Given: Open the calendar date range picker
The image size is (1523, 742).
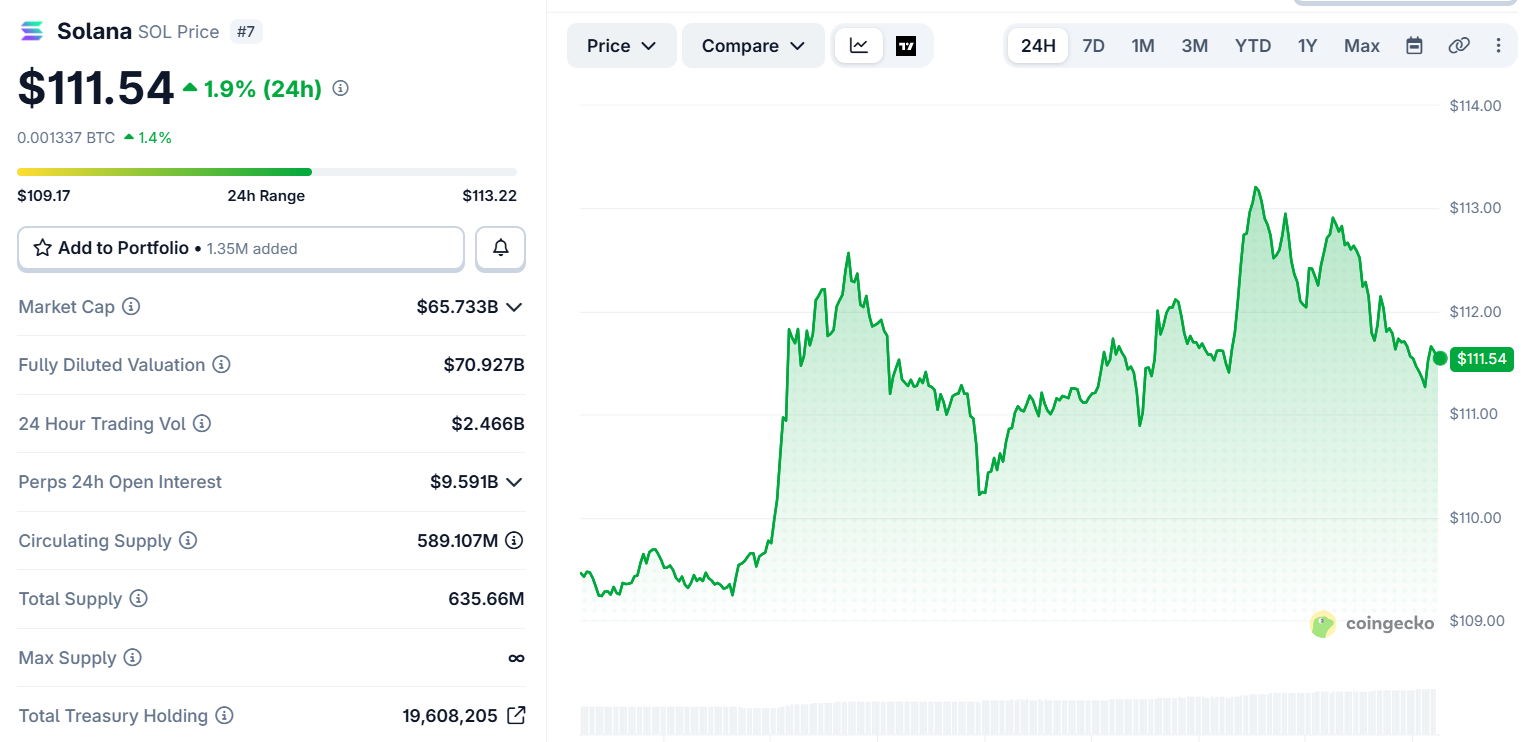Looking at the screenshot, I should pos(1414,46).
